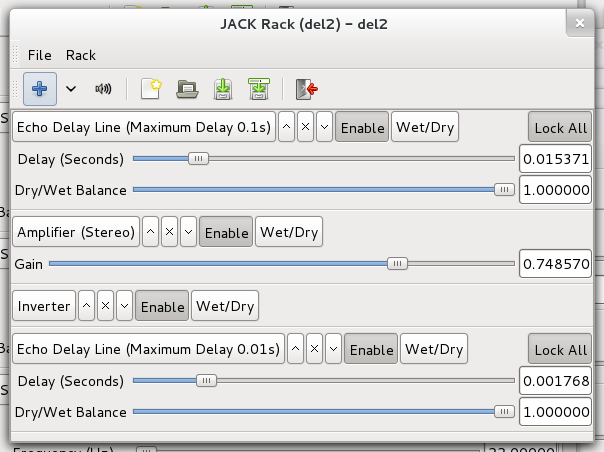604x452 pixels.
Task: Move the 0.01s Echo Delay Line down
Action: coord(333,349)
